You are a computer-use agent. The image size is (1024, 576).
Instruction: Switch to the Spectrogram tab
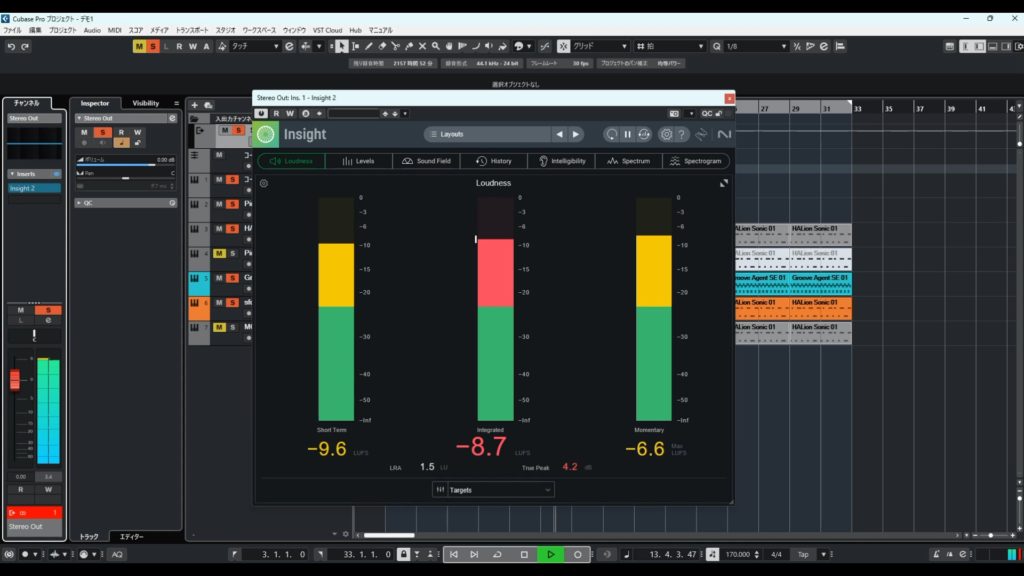(x=696, y=161)
